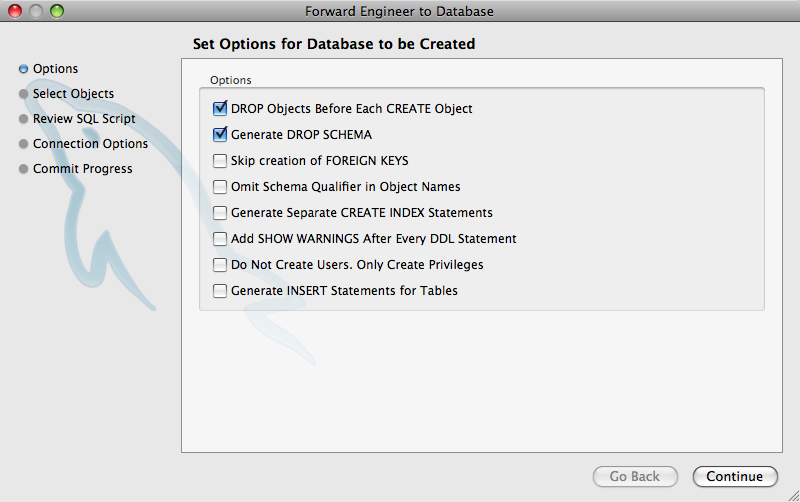Viewport: 800px width, 502px height.
Task: Select the Select Objects wizard step
Action: tap(73, 94)
